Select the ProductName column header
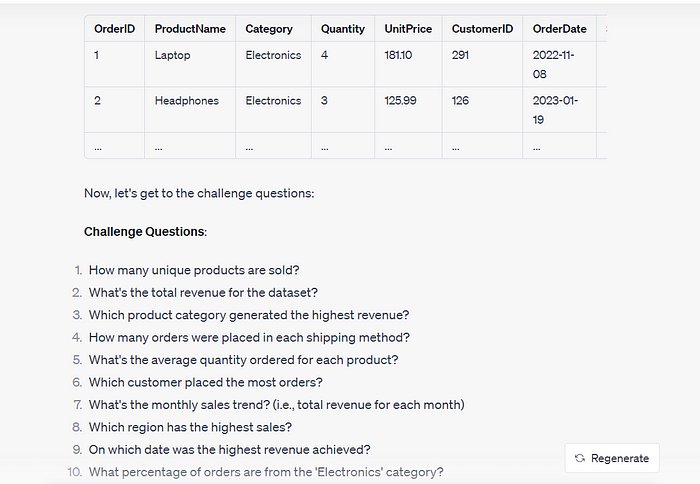The width and height of the screenshot is (700, 484). click(190, 29)
